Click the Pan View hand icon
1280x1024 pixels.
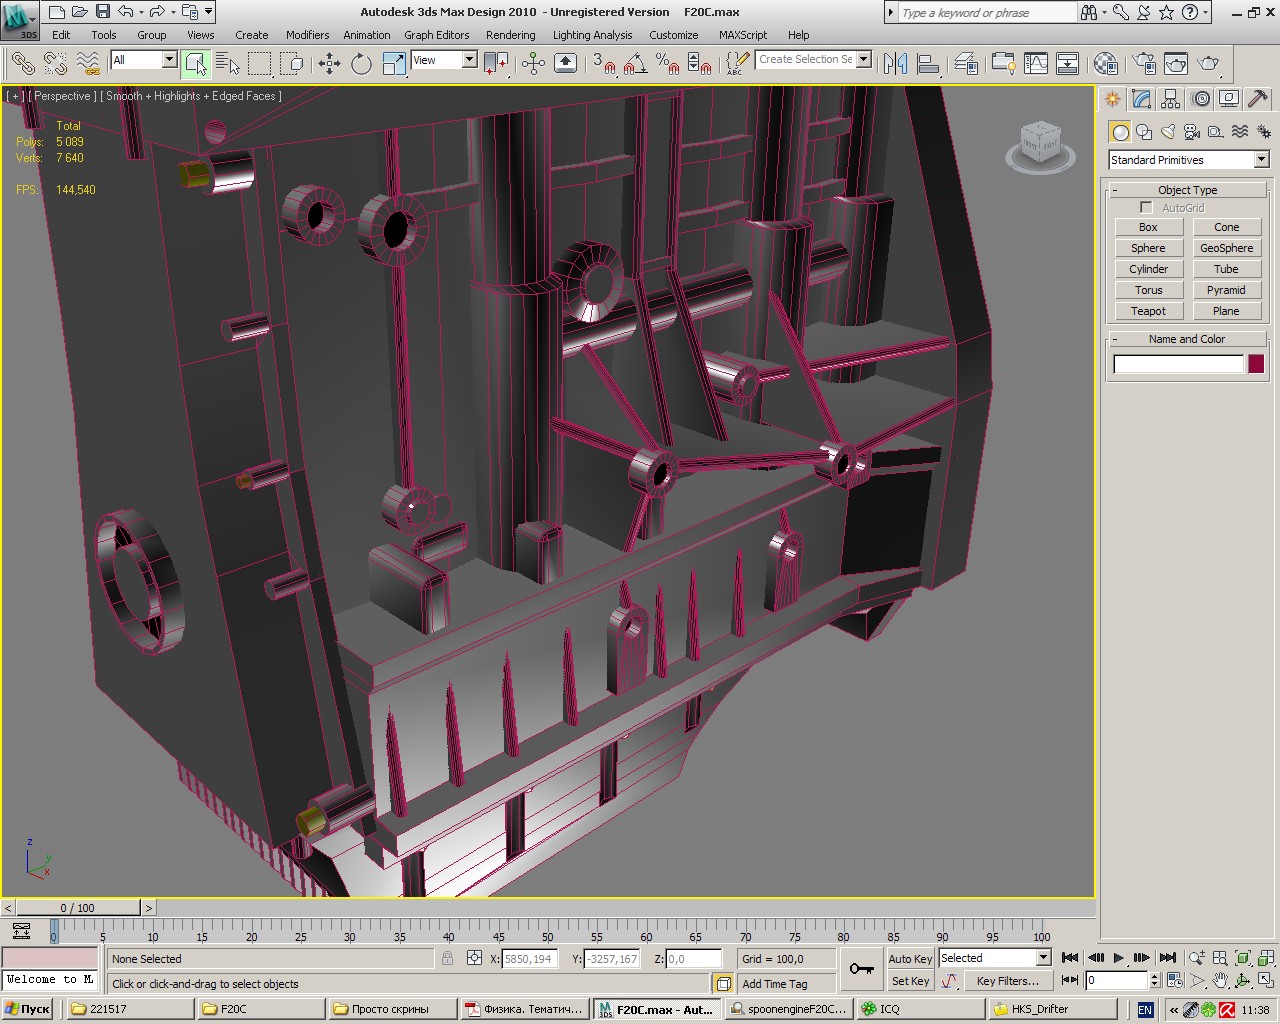(1220, 981)
